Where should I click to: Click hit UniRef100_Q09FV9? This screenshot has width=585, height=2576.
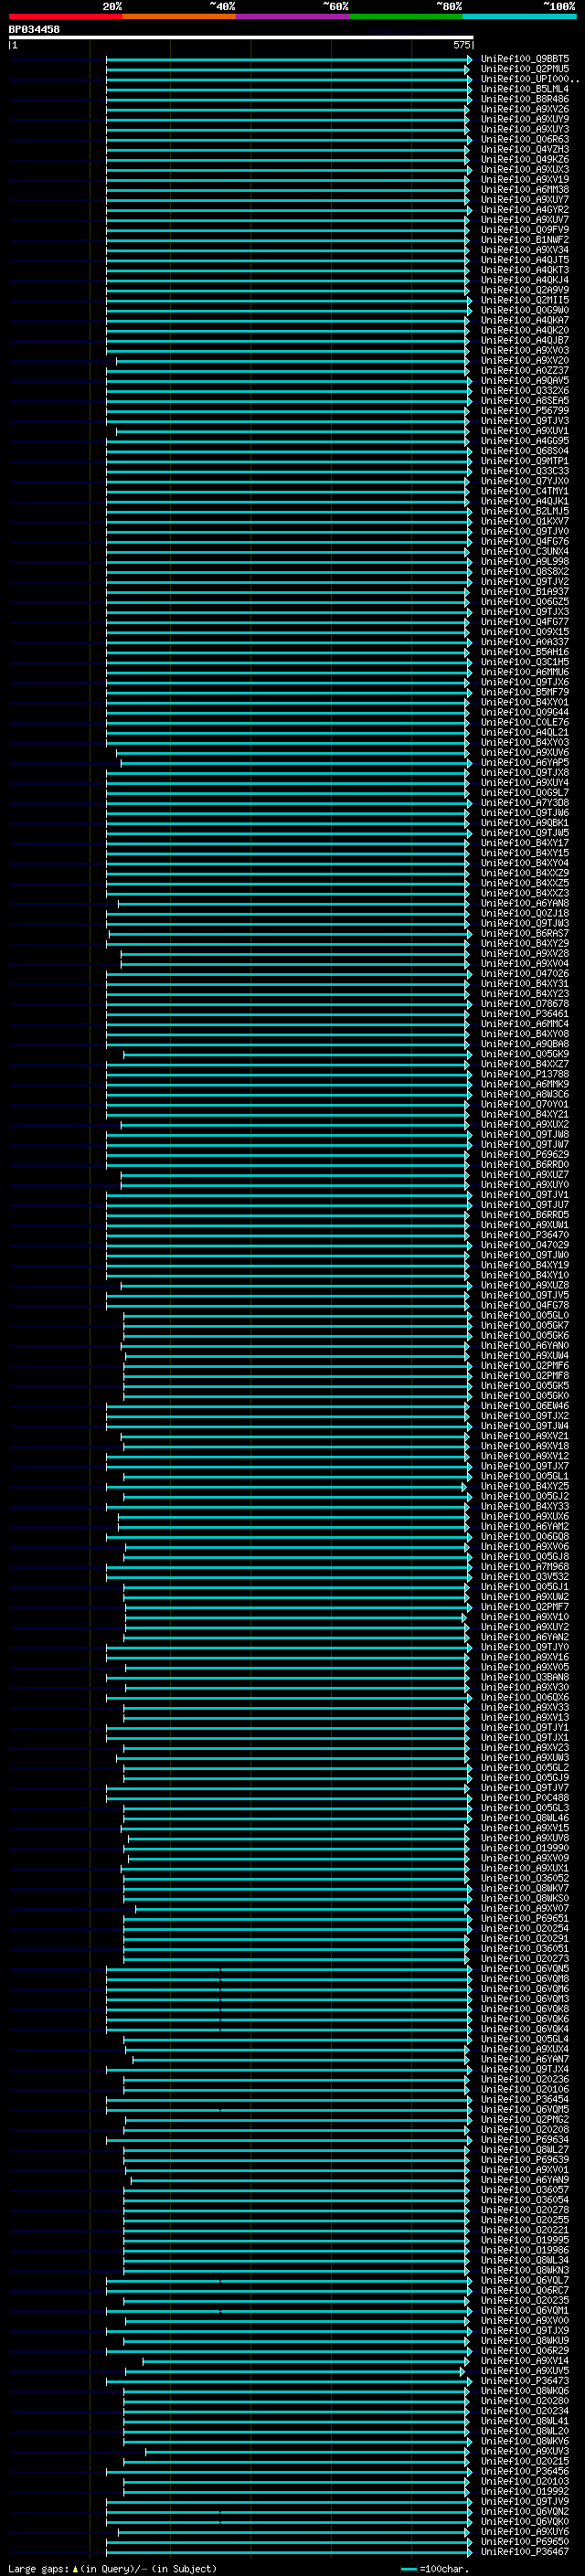[x=525, y=230]
